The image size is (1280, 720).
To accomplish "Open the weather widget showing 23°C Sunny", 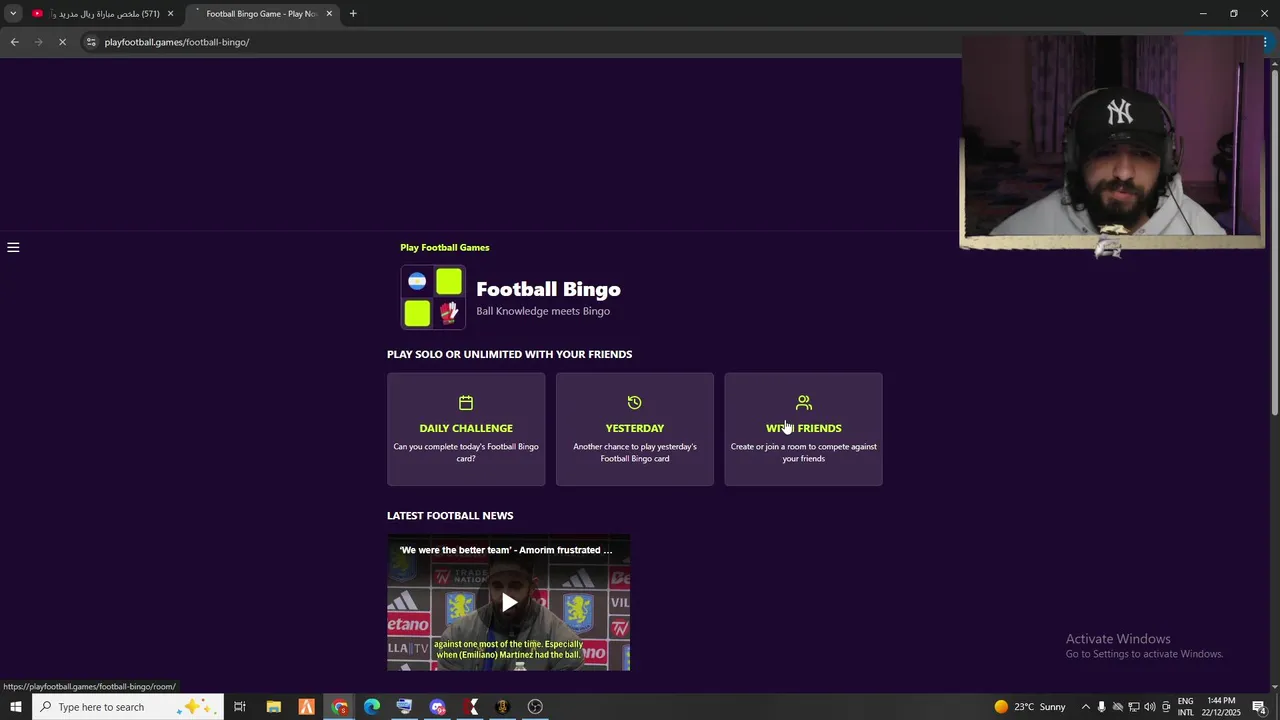I will 1030,707.
